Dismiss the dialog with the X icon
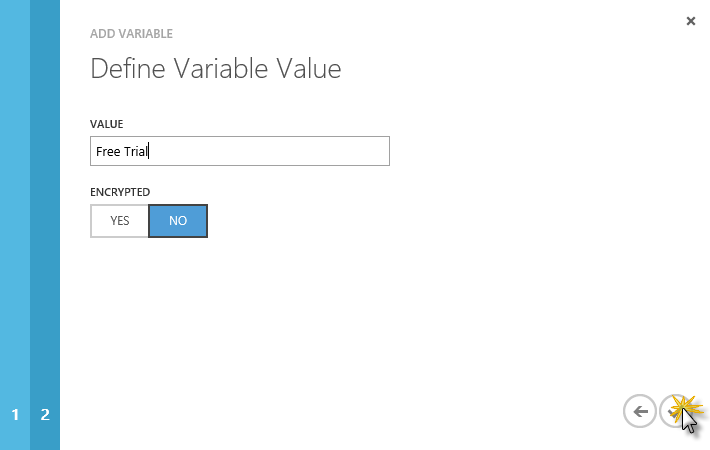The width and height of the screenshot is (710, 450). click(691, 21)
